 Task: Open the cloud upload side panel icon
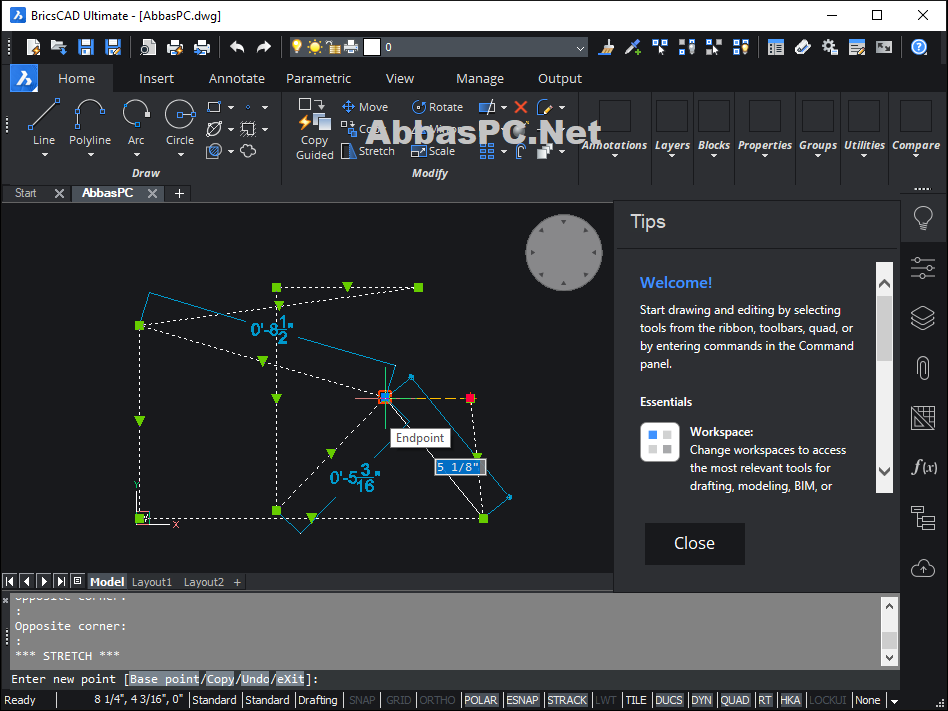tap(923, 568)
